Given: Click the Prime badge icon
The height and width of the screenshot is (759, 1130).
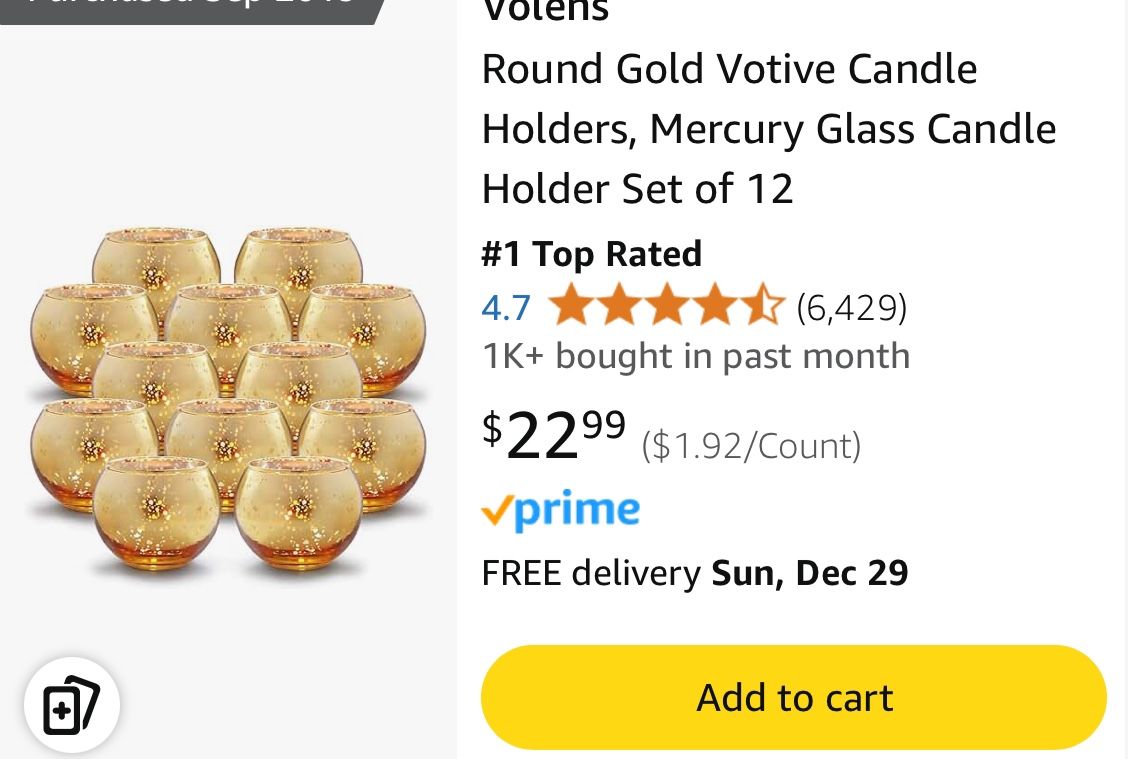Looking at the screenshot, I should coord(560,510).
